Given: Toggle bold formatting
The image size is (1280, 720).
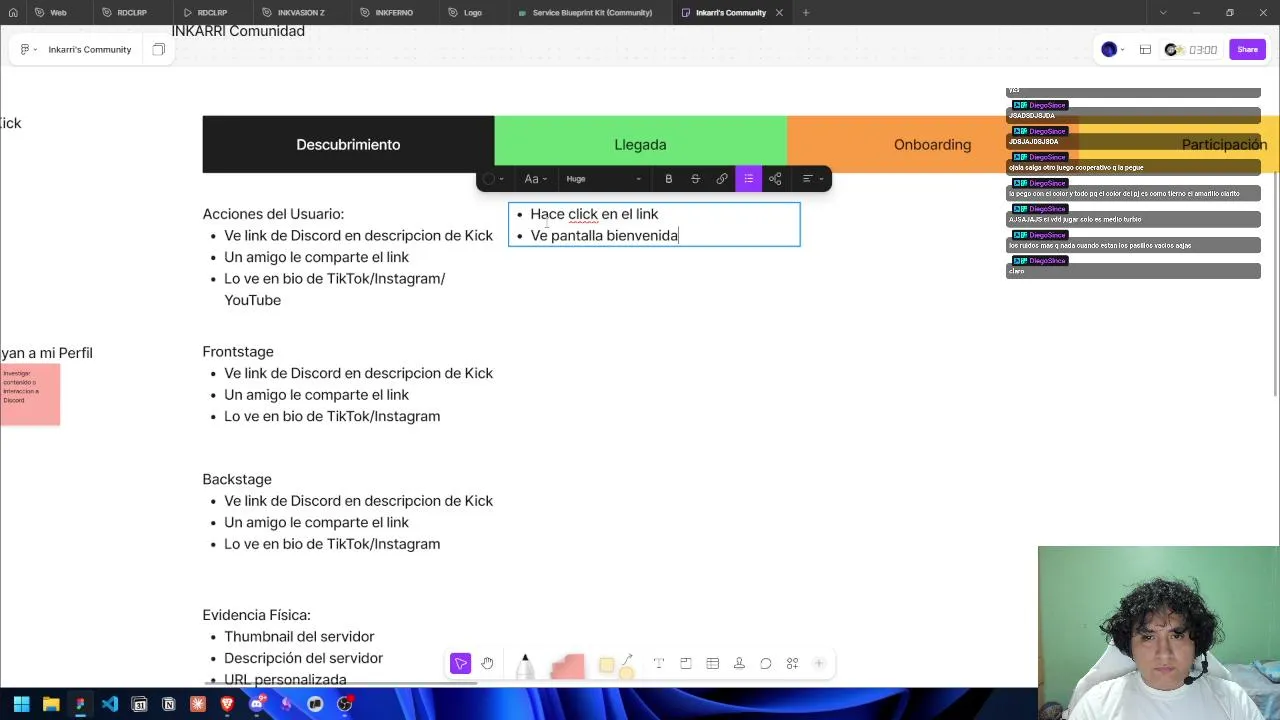Looking at the screenshot, I should (x=668, y=179).
